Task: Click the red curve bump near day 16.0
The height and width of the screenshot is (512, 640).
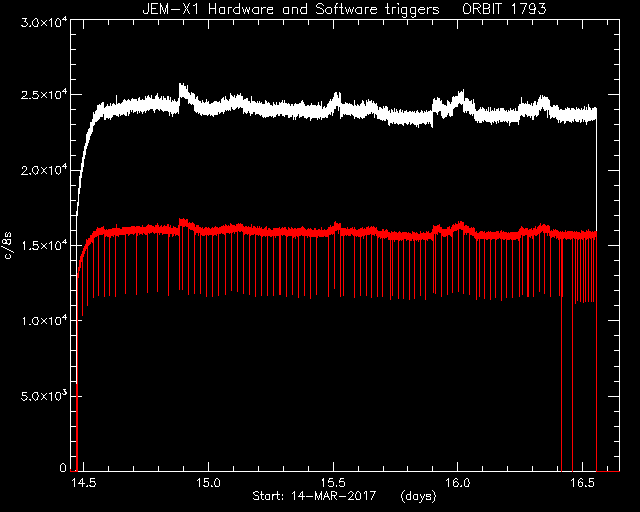Action: point(460,226)
